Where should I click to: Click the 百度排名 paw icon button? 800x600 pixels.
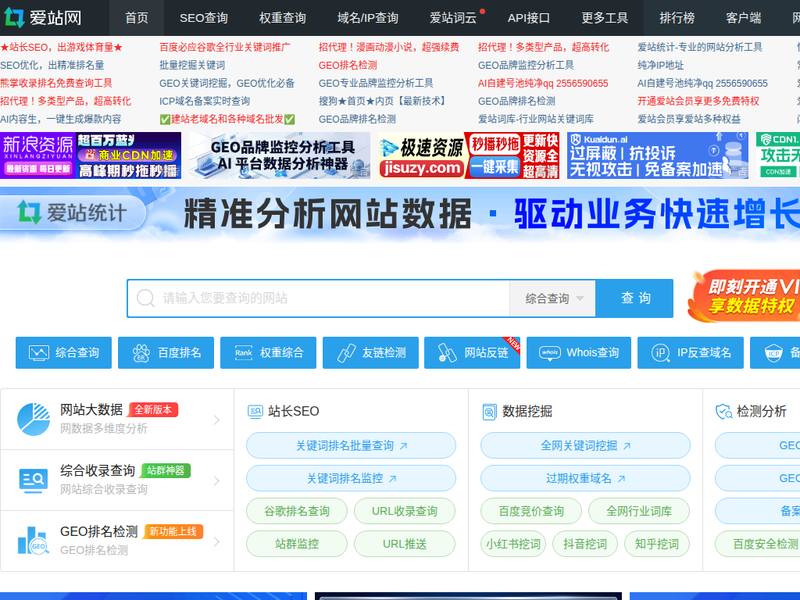[x=141, y=353]
